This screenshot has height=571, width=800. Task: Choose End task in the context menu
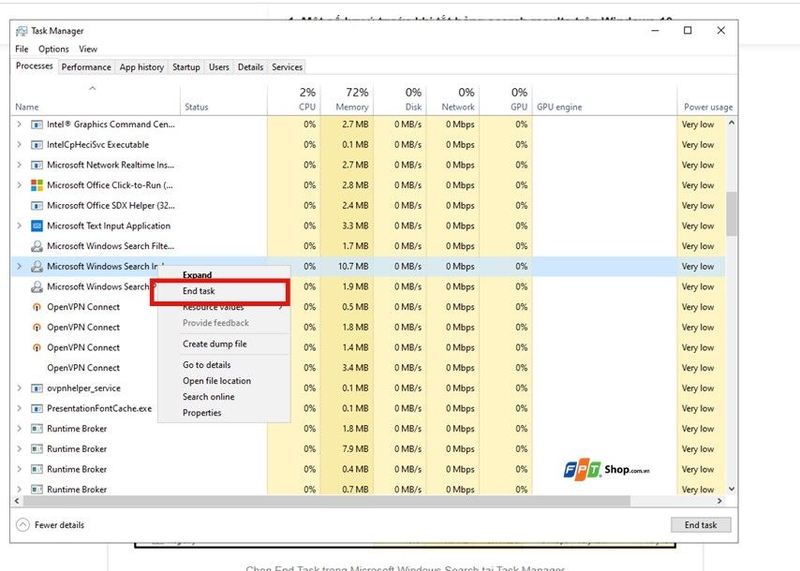coord(221,291)
